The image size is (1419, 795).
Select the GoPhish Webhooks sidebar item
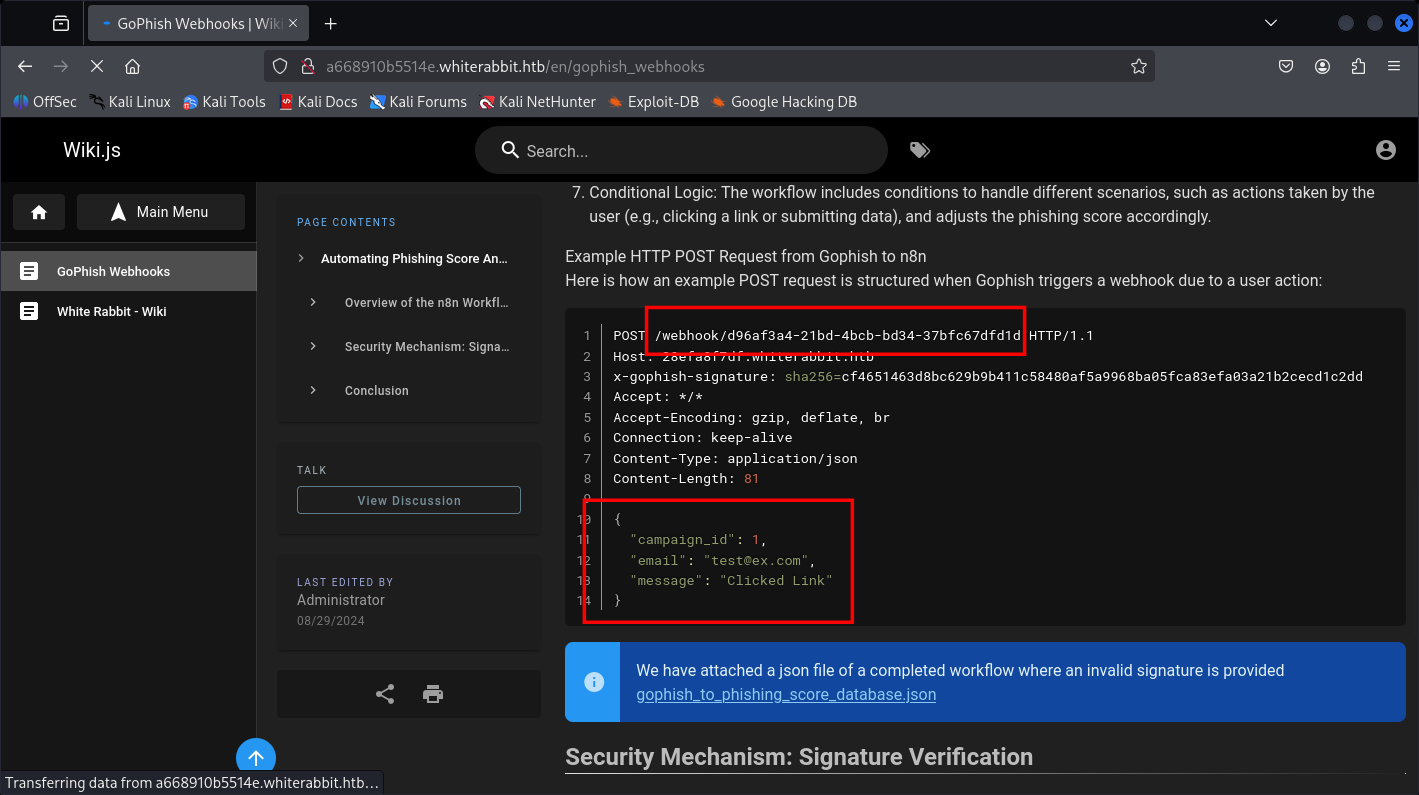pyautogui.click(x=113, y=271)
